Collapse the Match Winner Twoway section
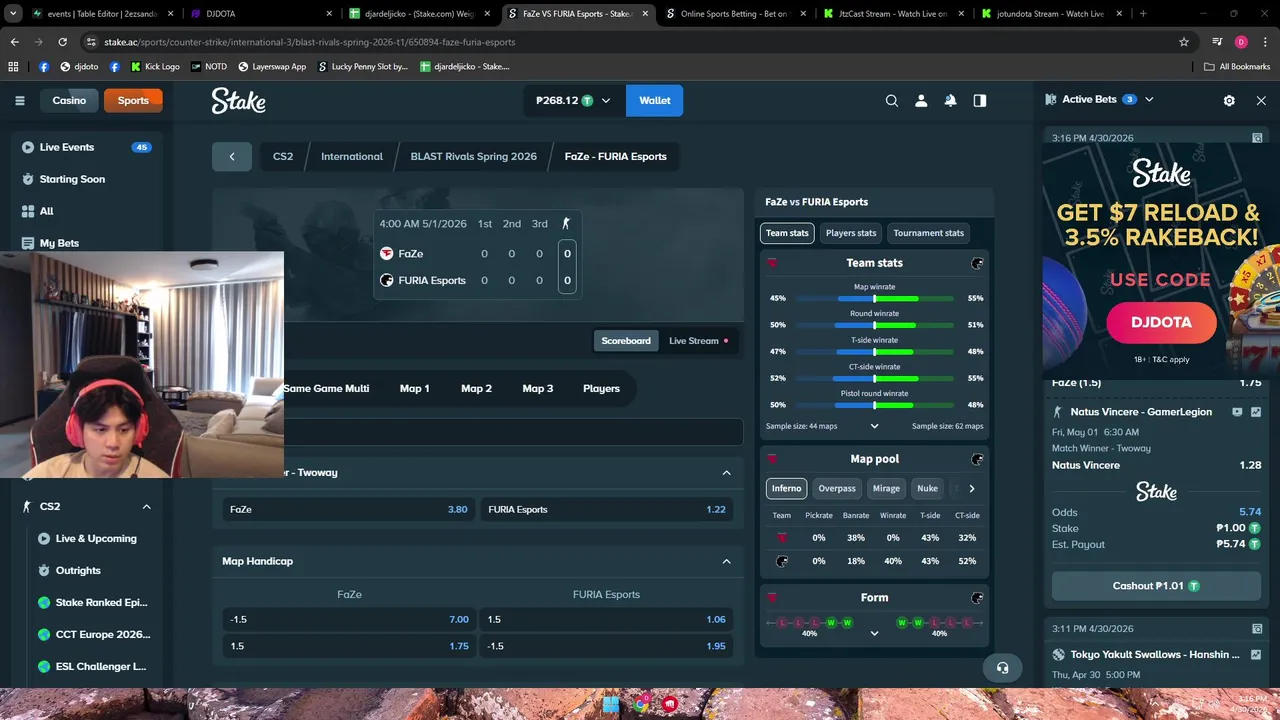 [x=727, y=472]
